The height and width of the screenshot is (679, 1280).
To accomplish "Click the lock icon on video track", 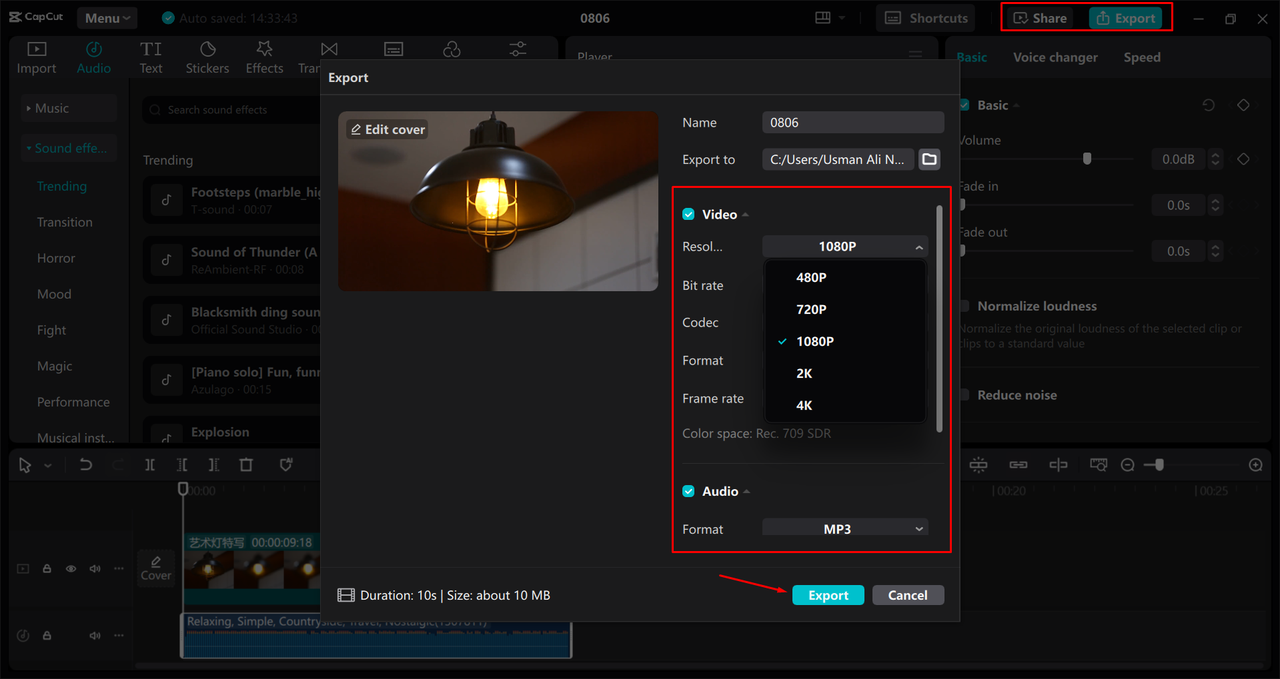I will (x=47, y=569).
